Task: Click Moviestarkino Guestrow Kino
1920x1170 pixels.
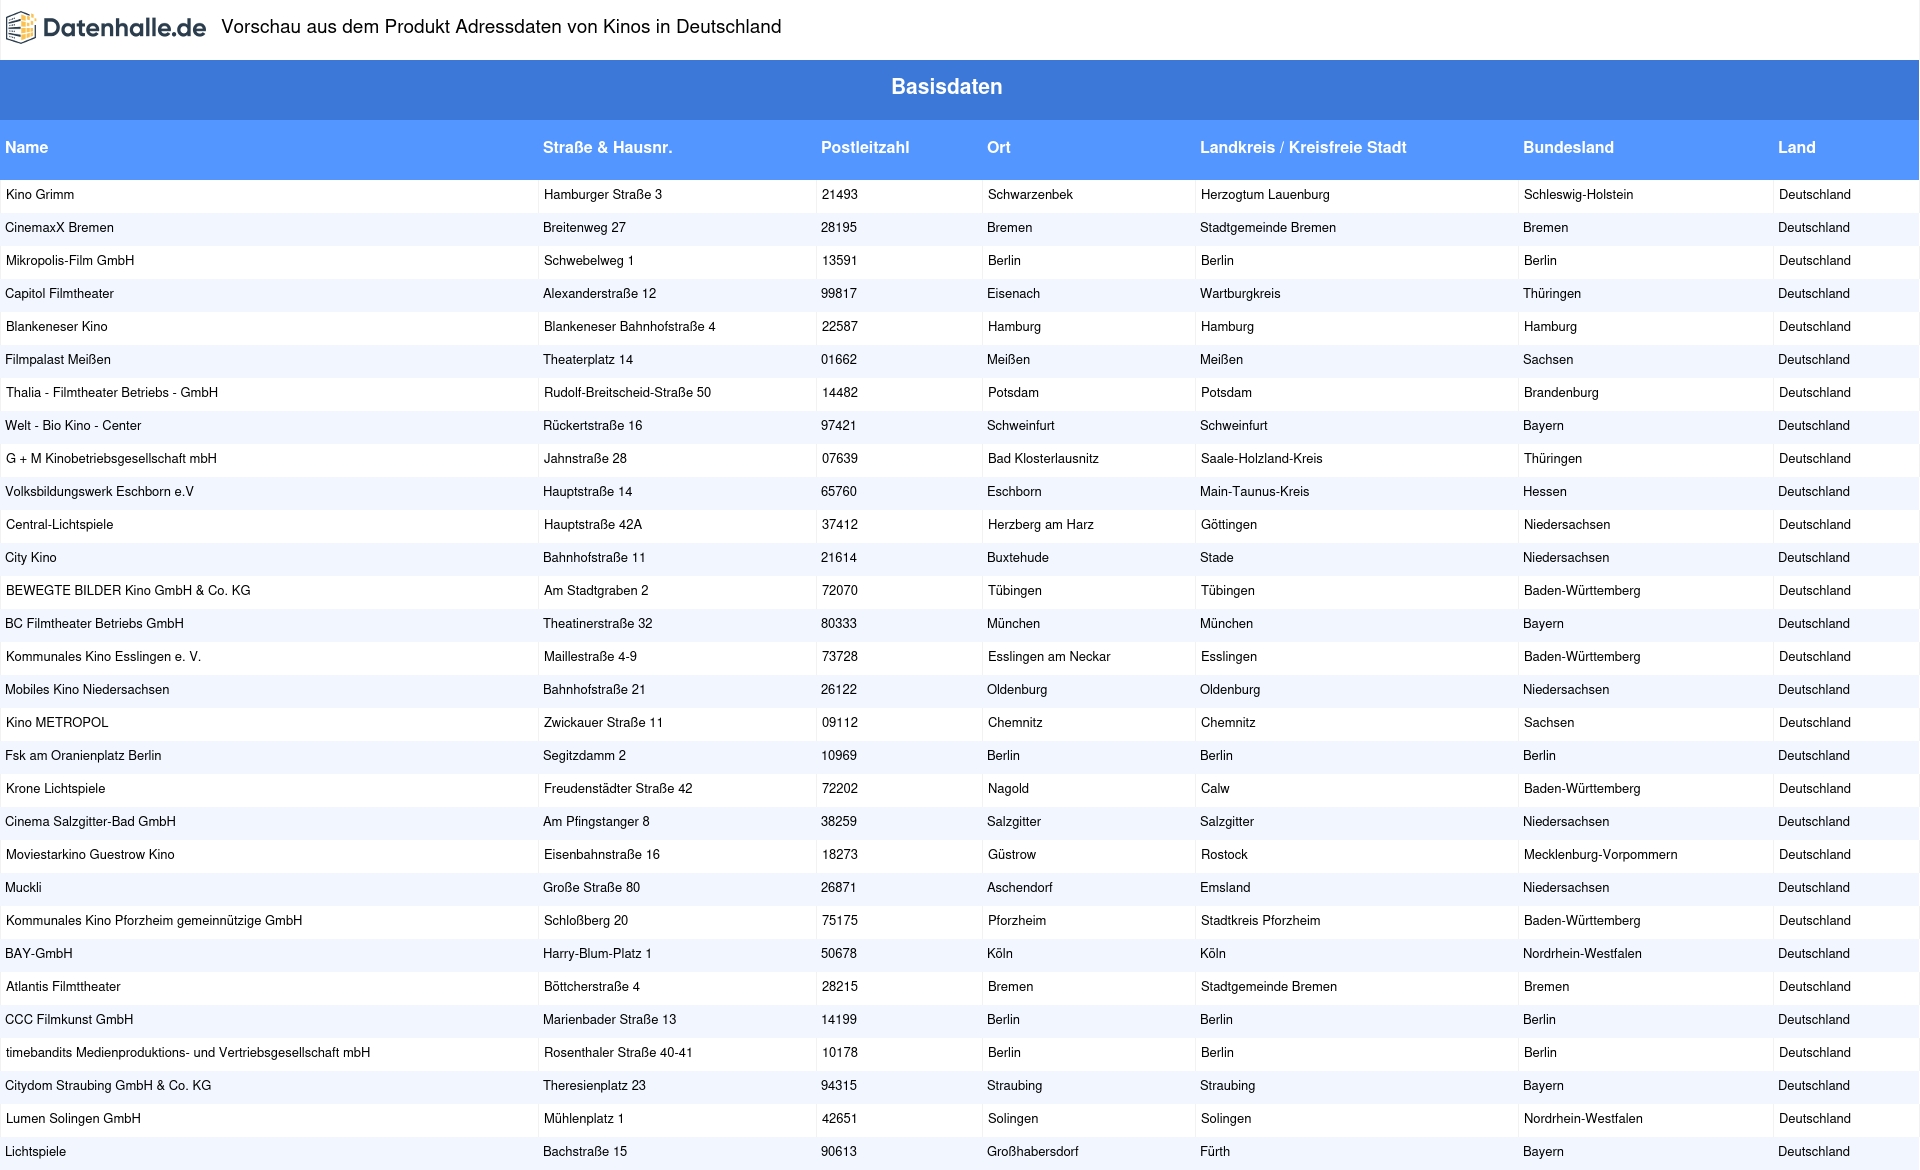Action: (90, 855)
